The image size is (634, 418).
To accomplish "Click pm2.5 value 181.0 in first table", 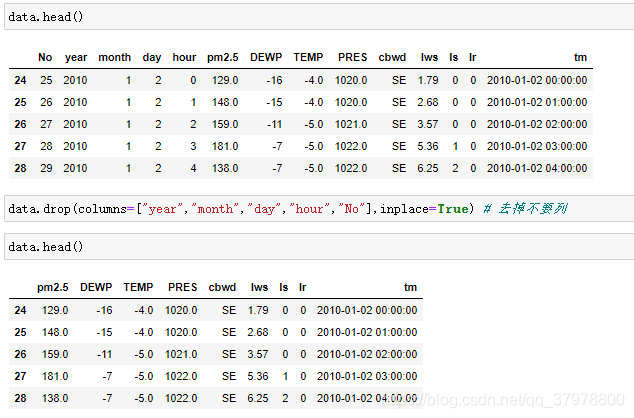I will point(225,146).
